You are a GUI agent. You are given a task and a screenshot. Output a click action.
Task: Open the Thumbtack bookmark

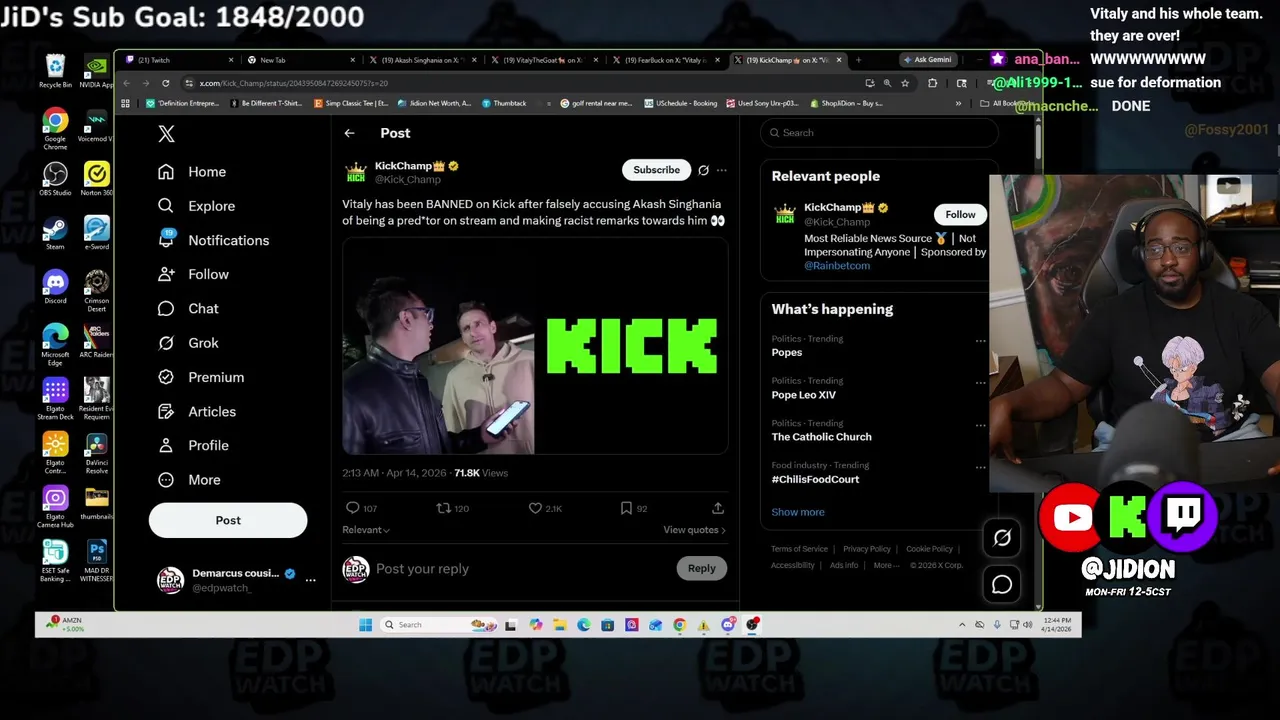tap(504, 103)
